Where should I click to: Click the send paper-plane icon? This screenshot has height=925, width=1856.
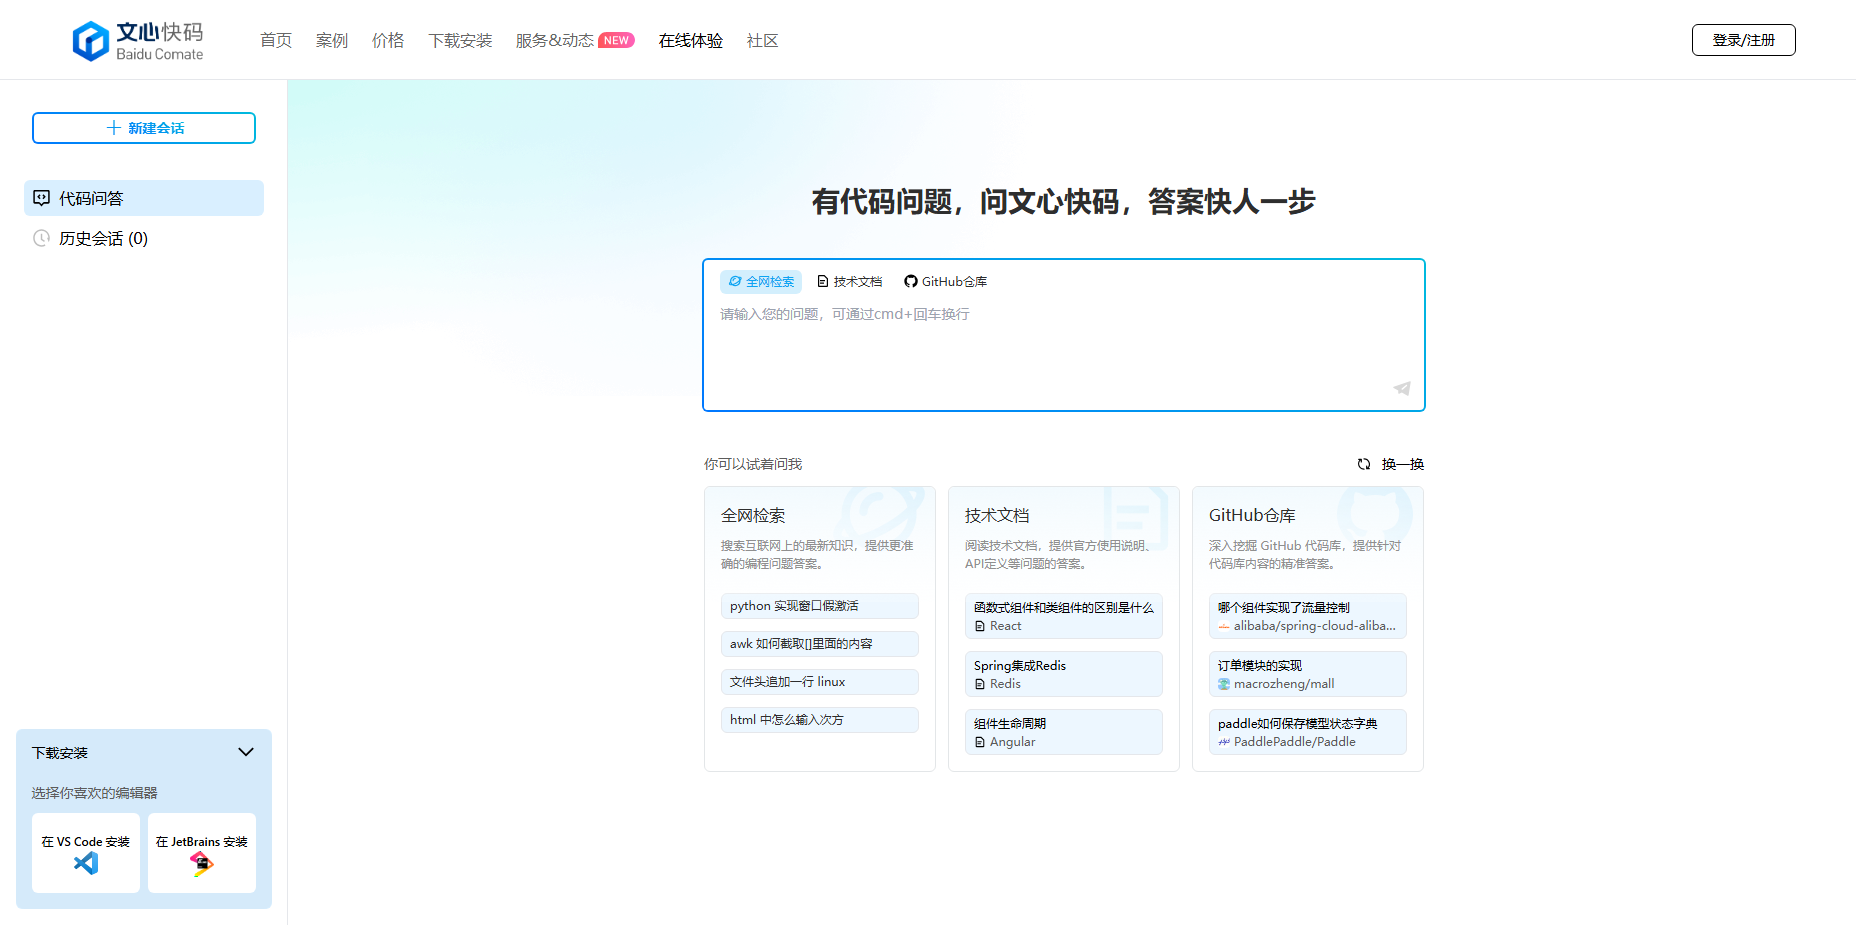1402,388
